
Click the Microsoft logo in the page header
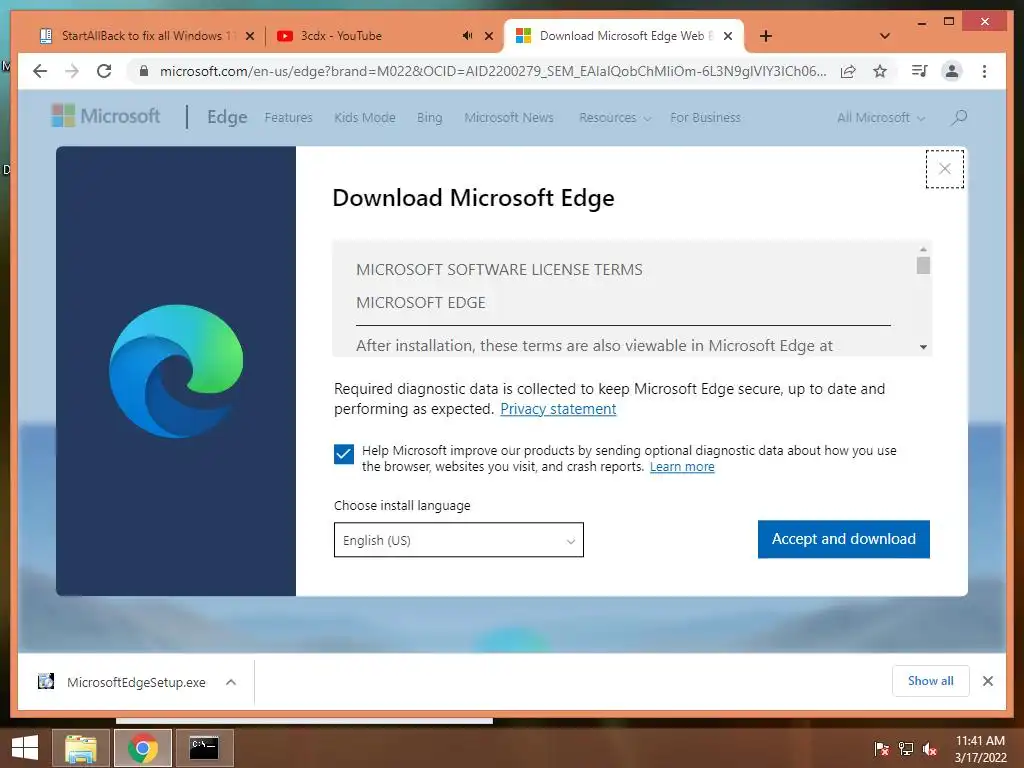(105, 116)
